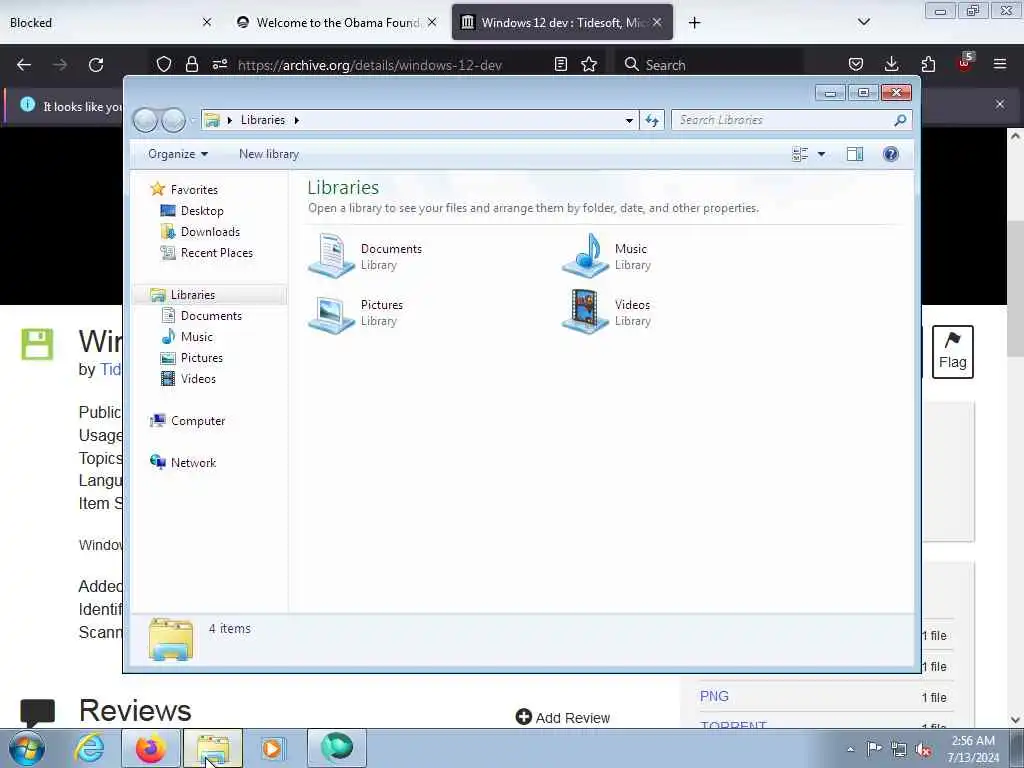Toggle reader view in Firefox
Viewport: 1024px width, 768px height.
(x=560, y=65)
